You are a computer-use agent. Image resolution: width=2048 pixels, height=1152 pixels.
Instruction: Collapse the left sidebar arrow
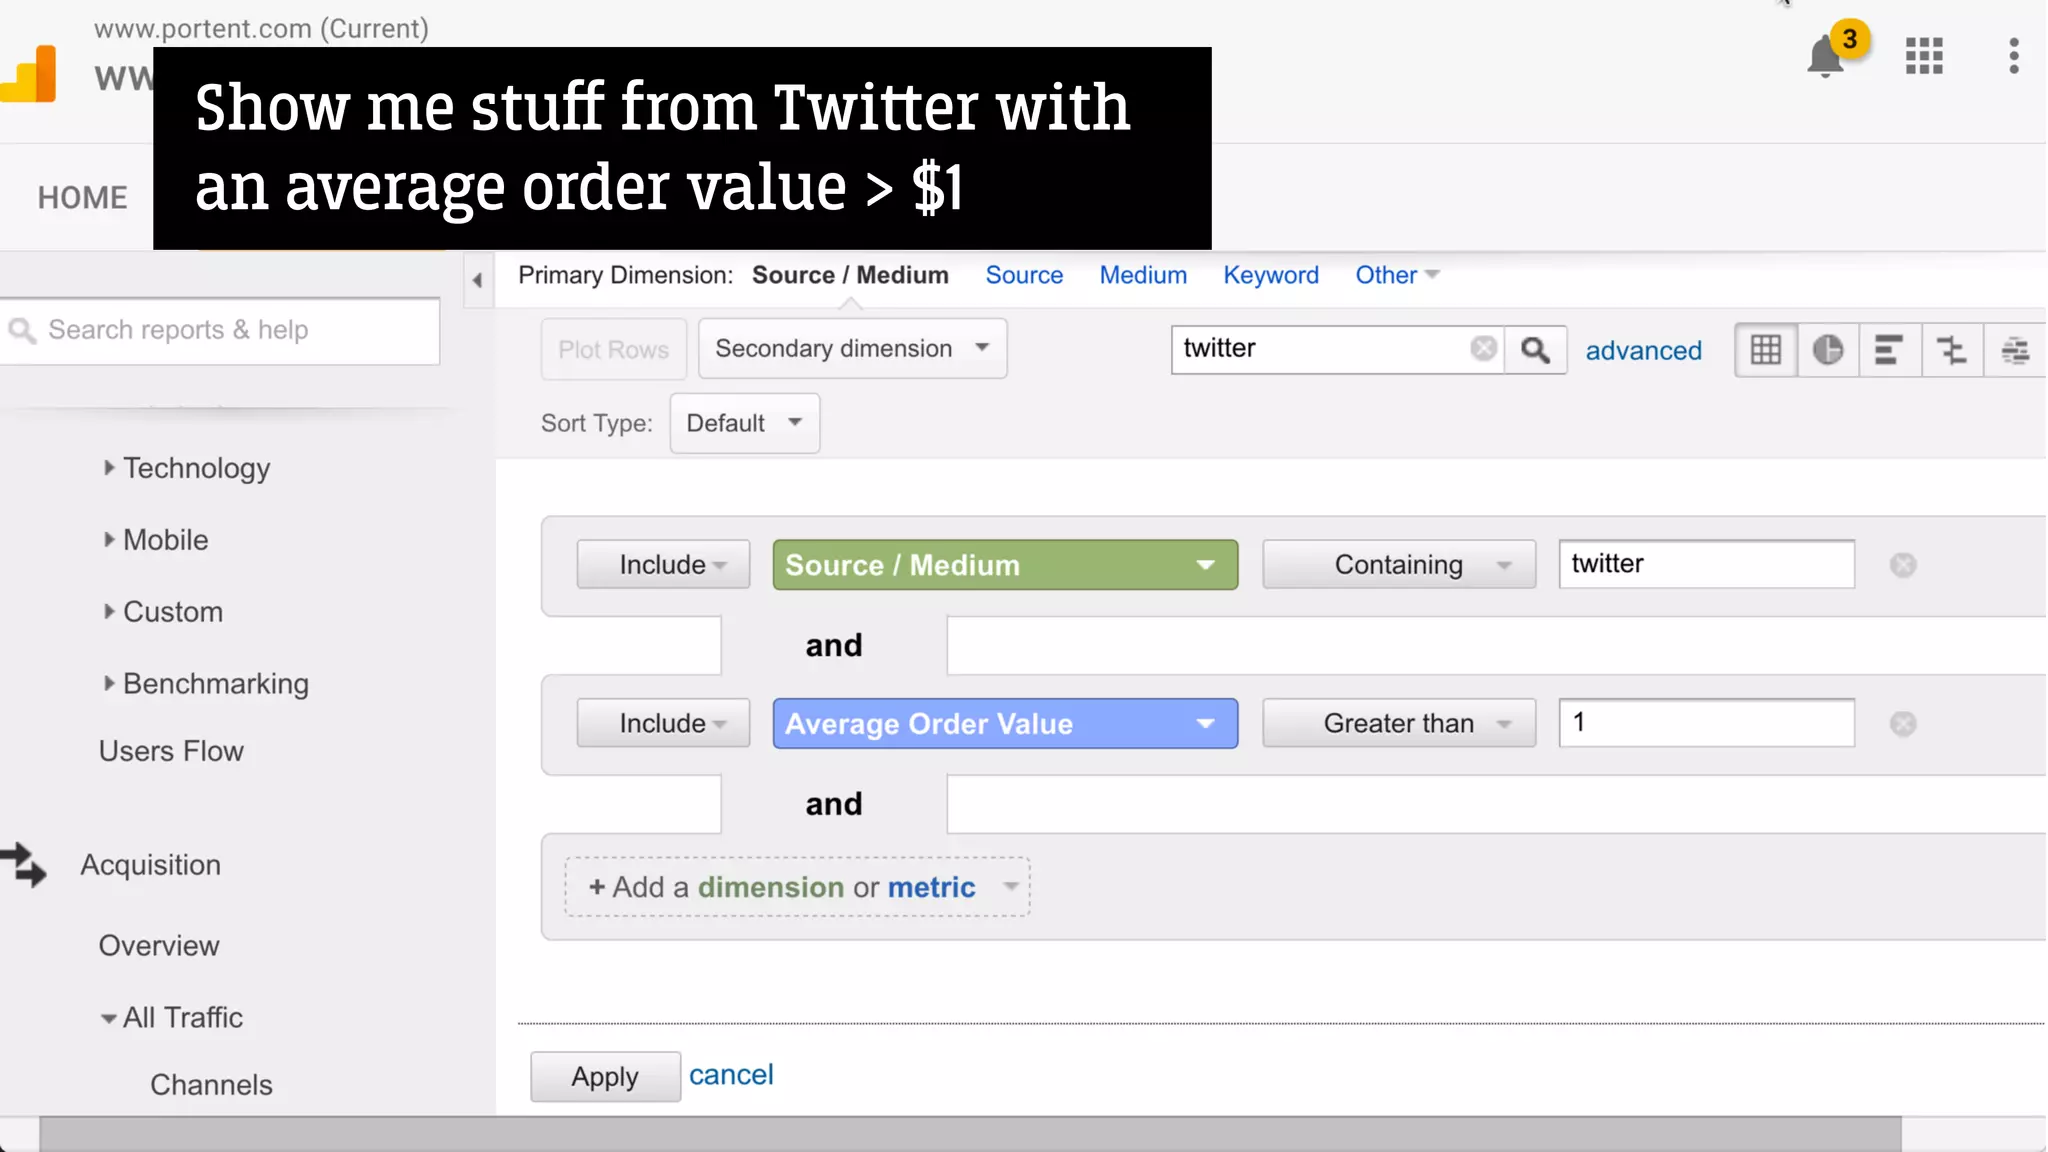478,280
